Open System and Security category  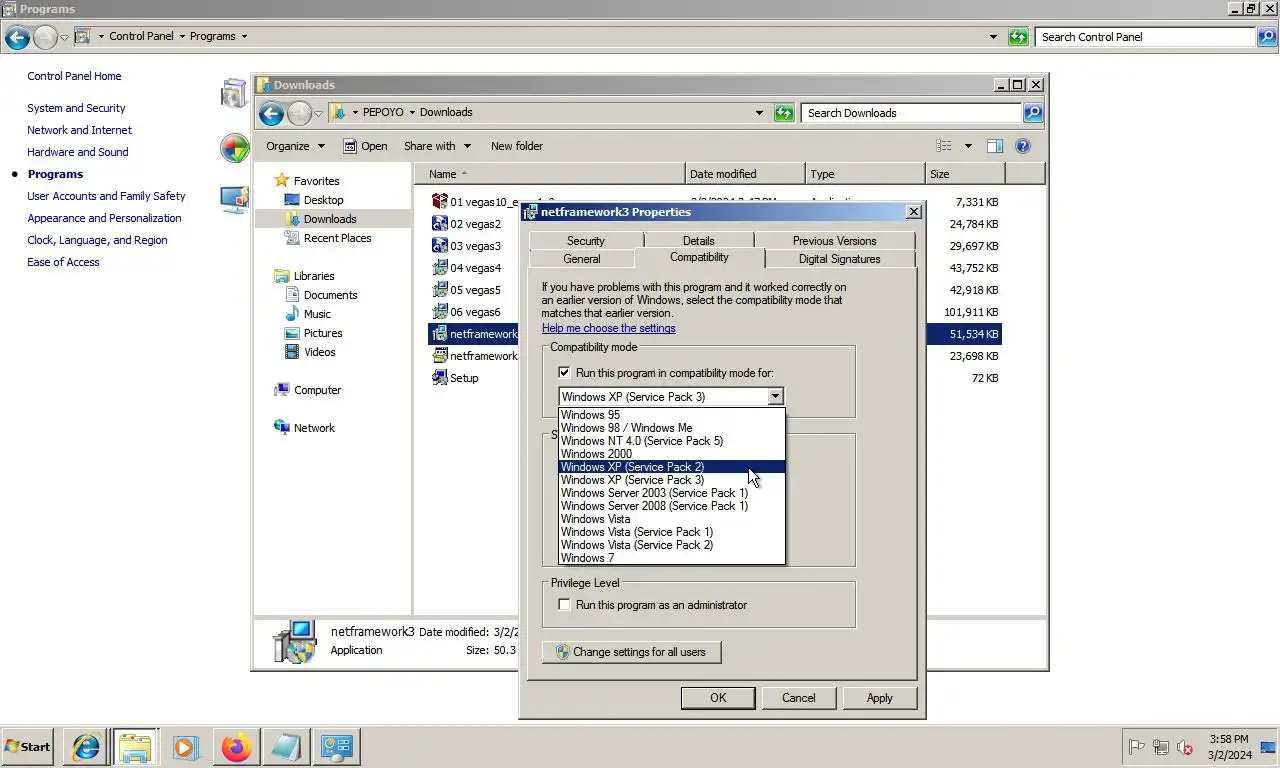click(76, 108)
